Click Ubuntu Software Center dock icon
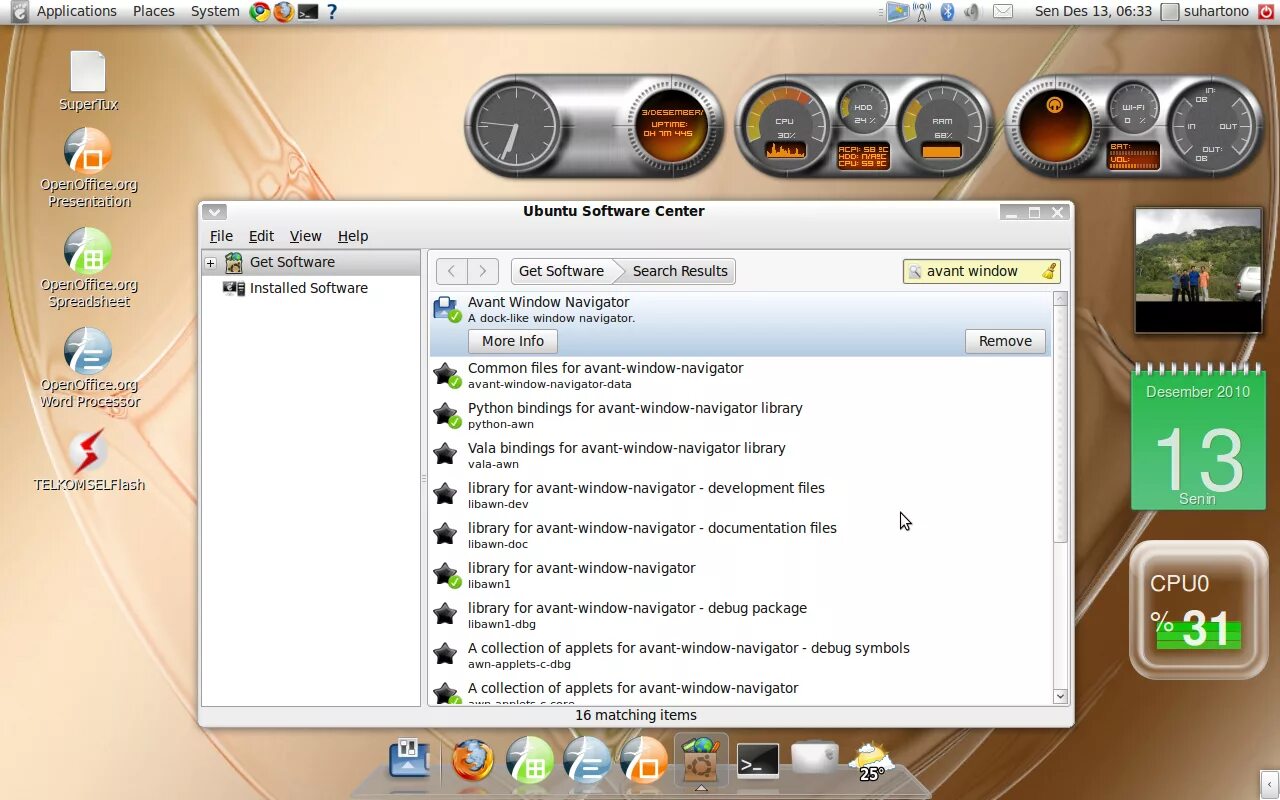 click(x=701, y=760)
